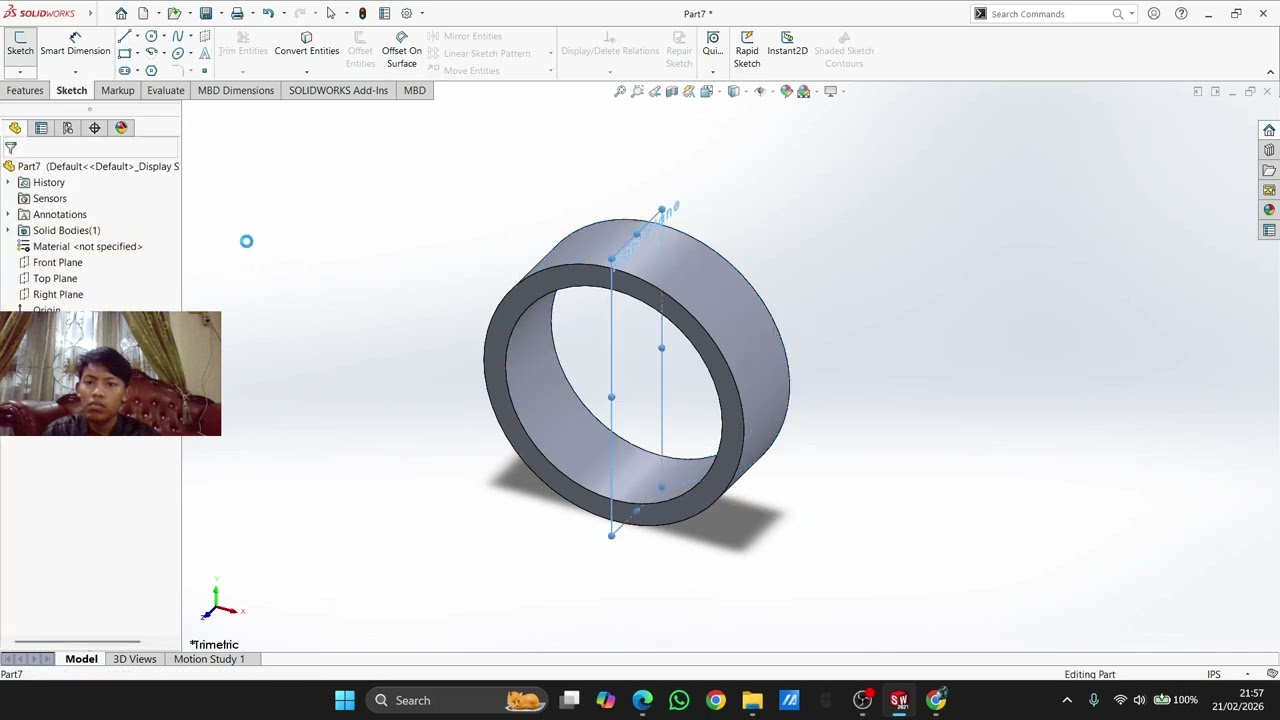Screen dimensions: 1280x720
Task: Expand Solid Bodies(1) node
Action: (8, 230)
